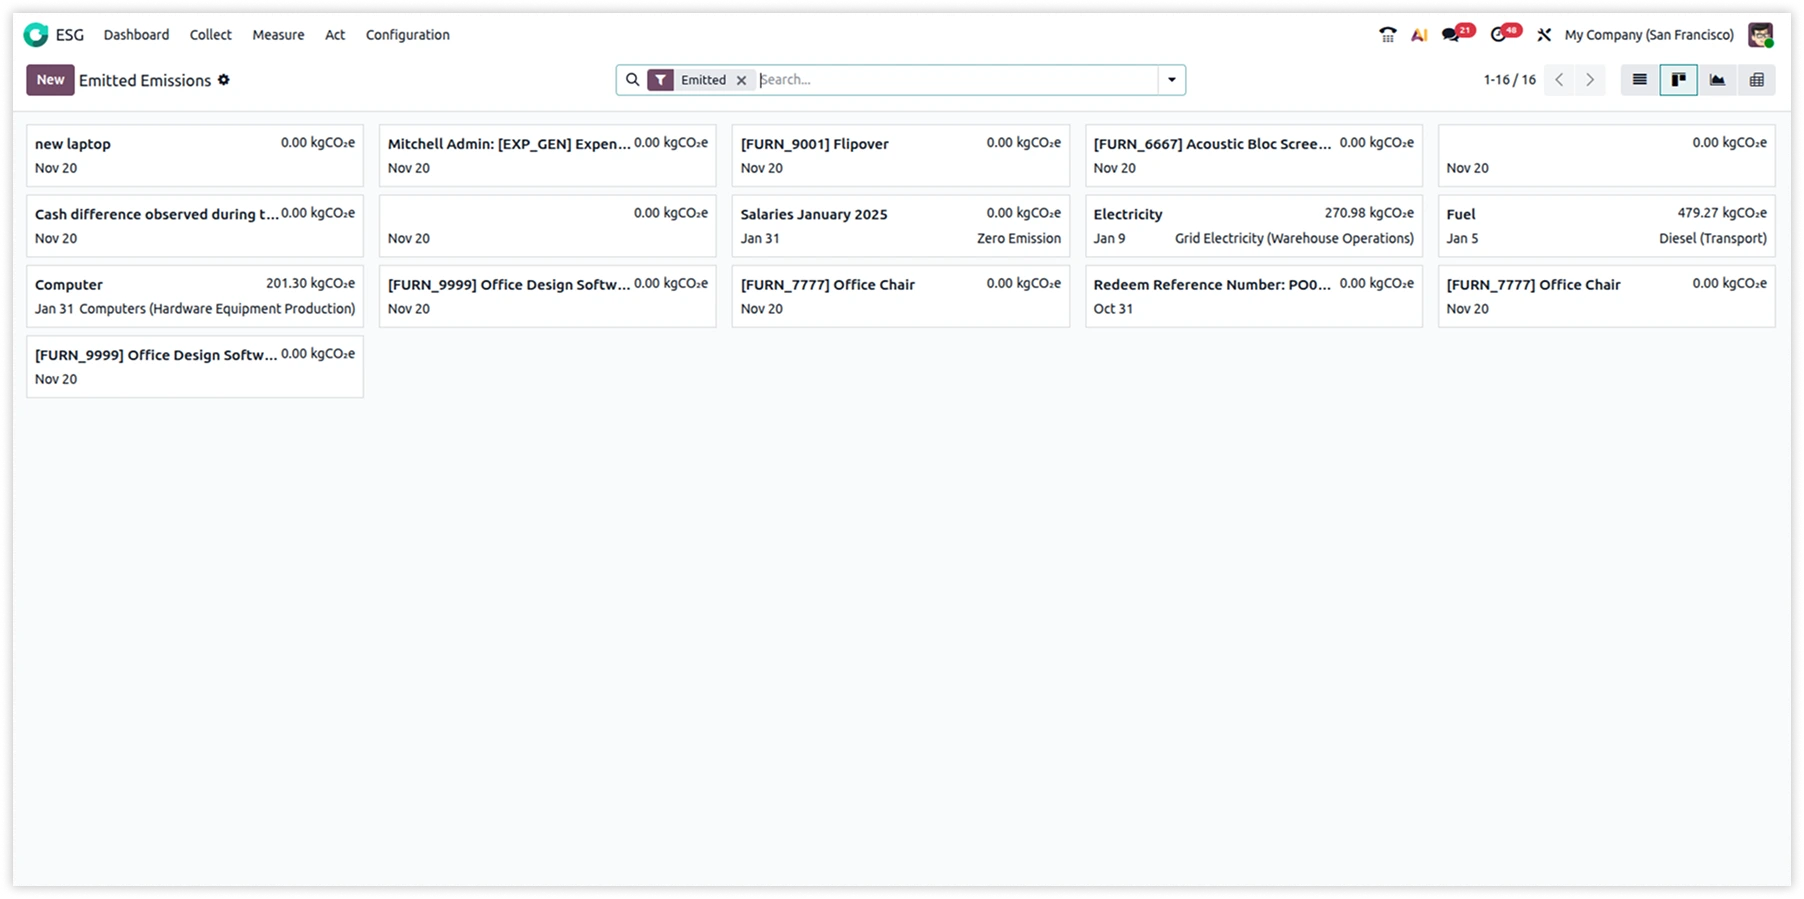Click the search input field

(x=955, y=80)
